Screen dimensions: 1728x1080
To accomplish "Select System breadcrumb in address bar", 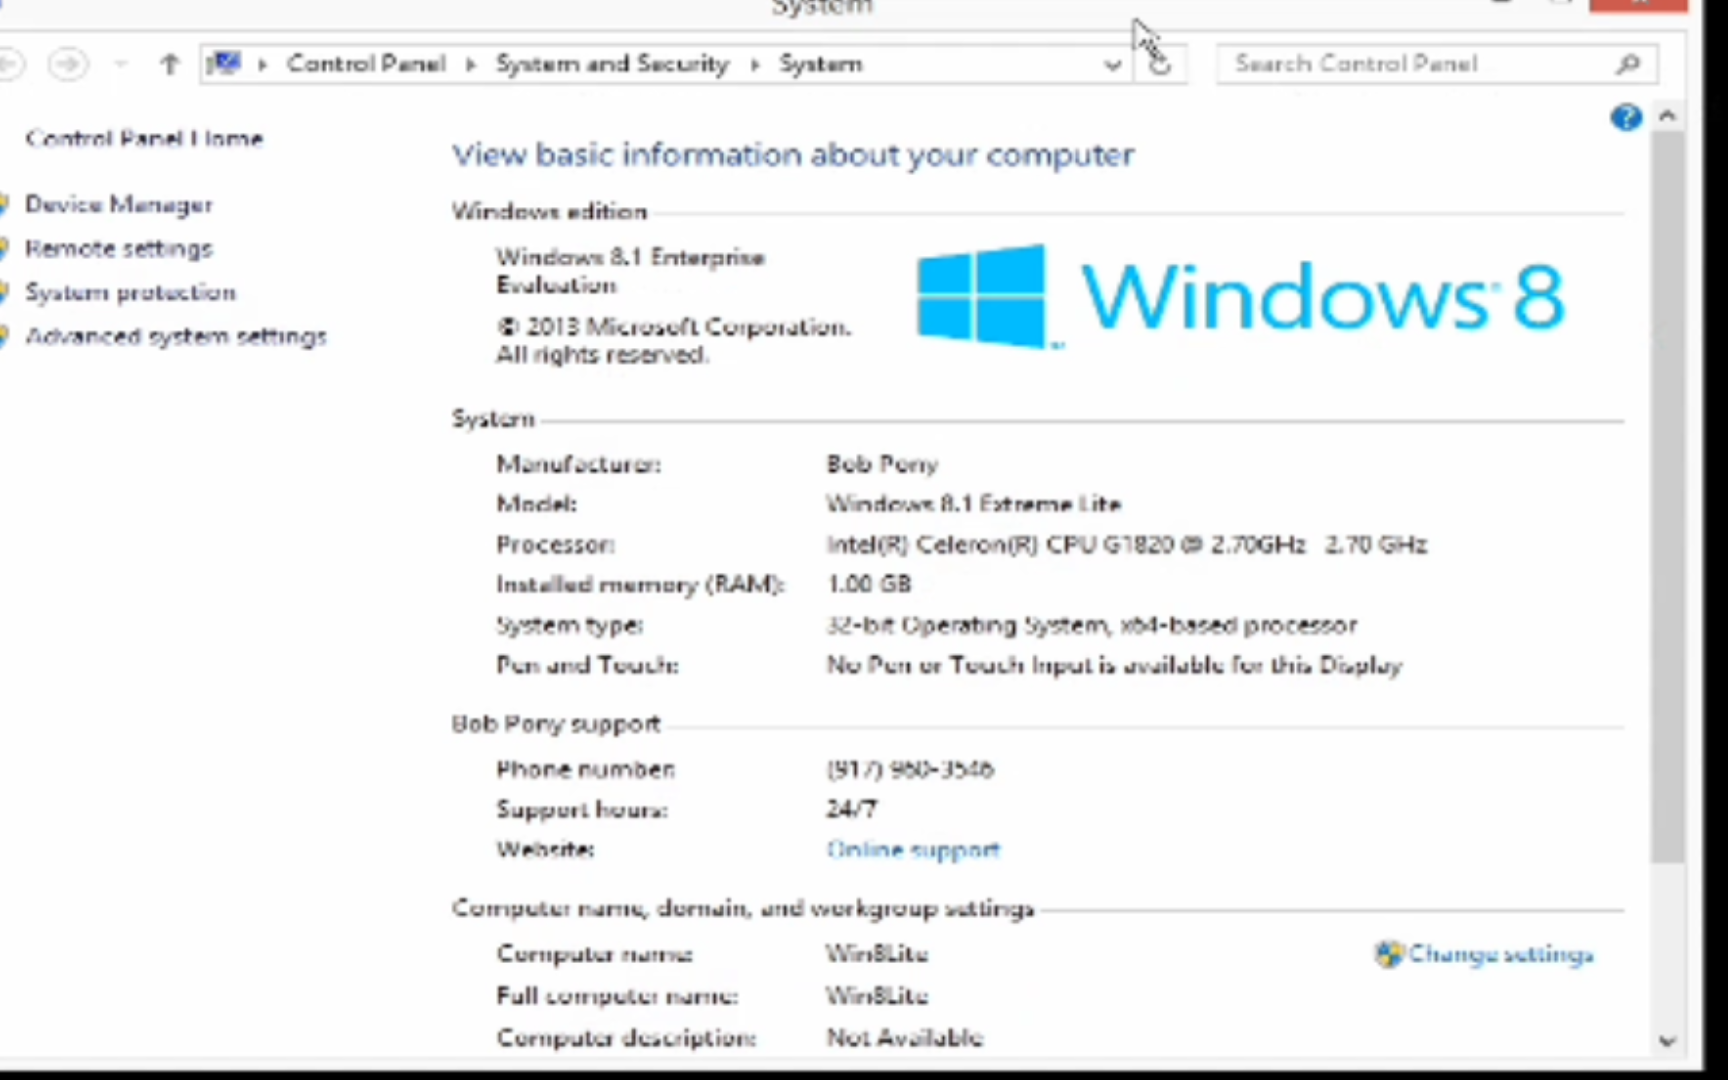I will 820,64.
